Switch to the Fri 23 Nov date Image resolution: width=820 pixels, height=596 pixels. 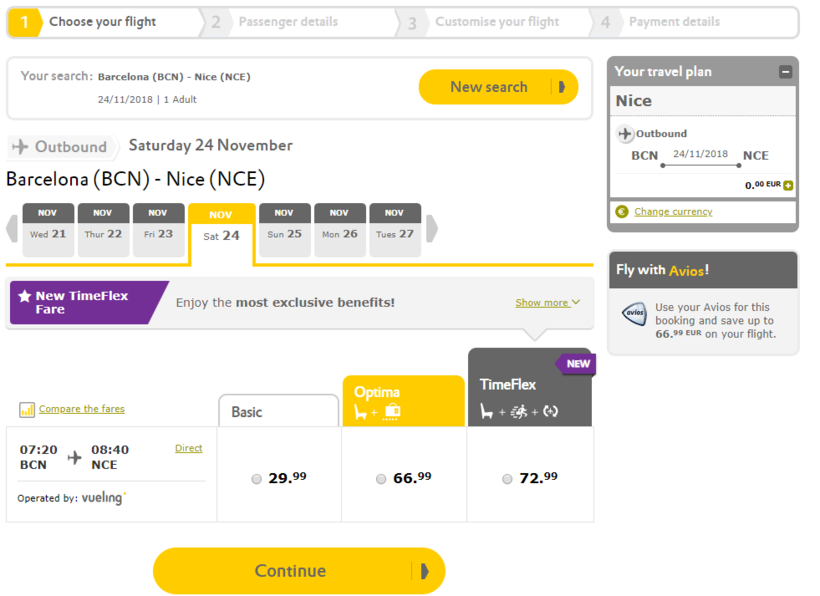(158, 230)
